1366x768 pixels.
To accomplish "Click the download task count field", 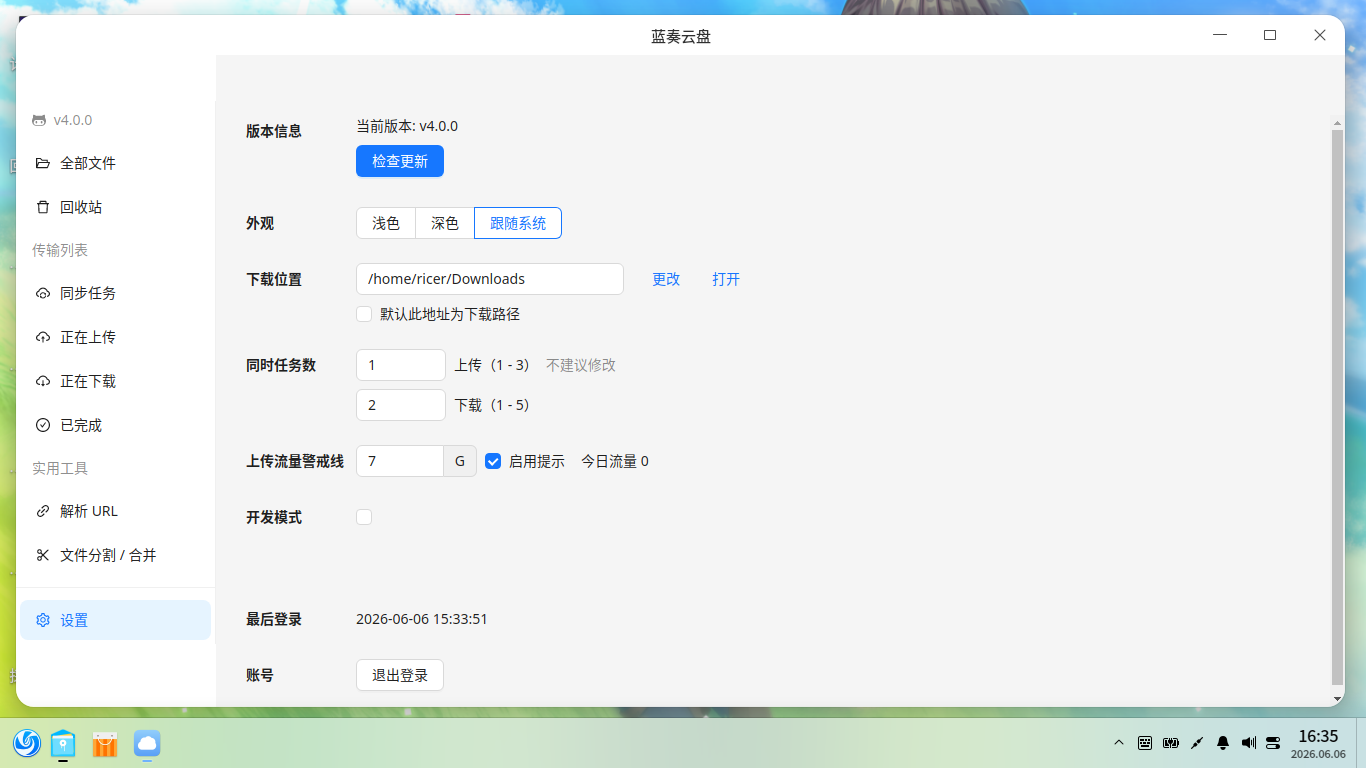I will pos(401,405).
